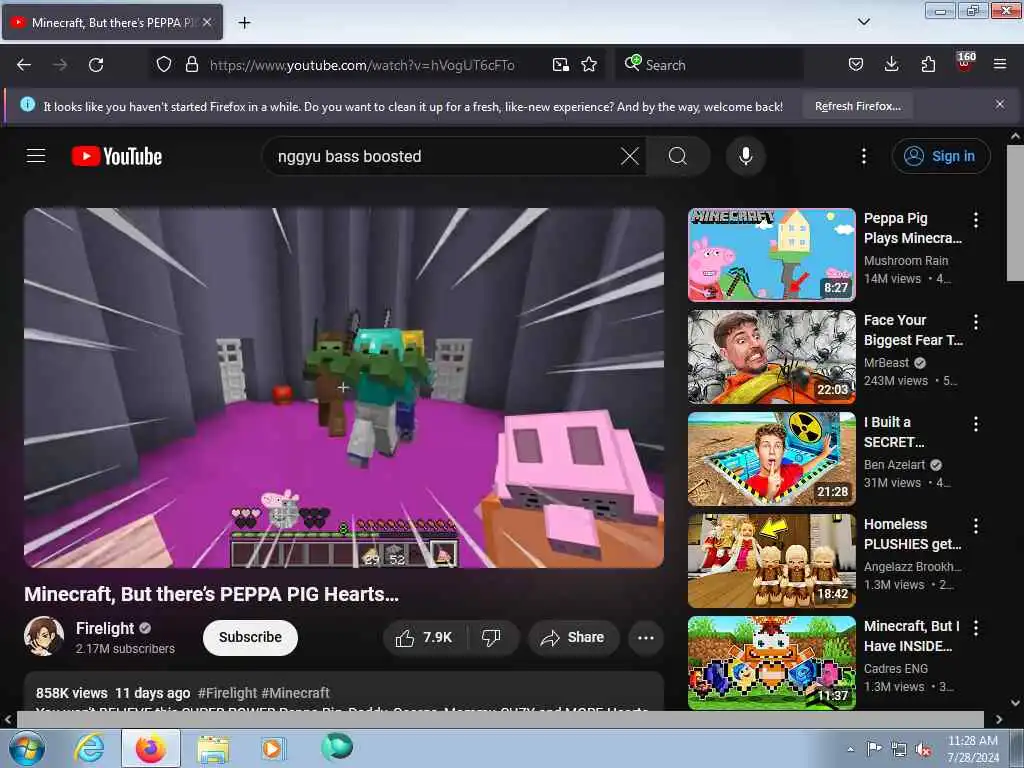
Task: Reload the page with the refresh icon
Action: coord(96,65)
